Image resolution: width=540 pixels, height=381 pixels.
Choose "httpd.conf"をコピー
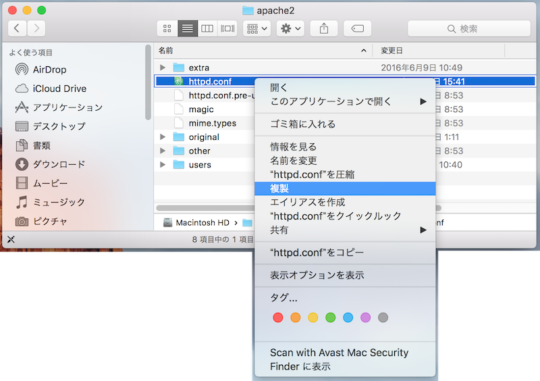345,253
